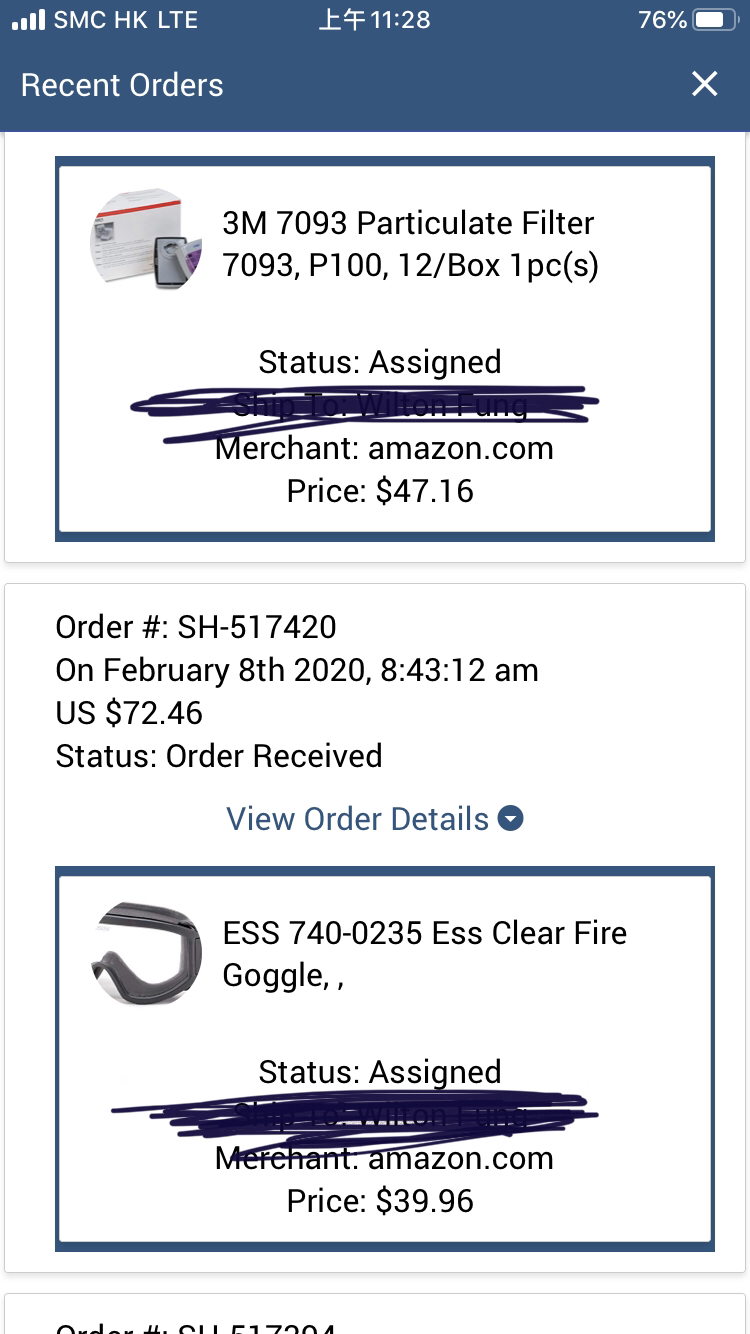Open the 3M 7093 filter product thumbnail
Image resolution: width=750 pixels, height=1334 pixels.
point(146,240)
